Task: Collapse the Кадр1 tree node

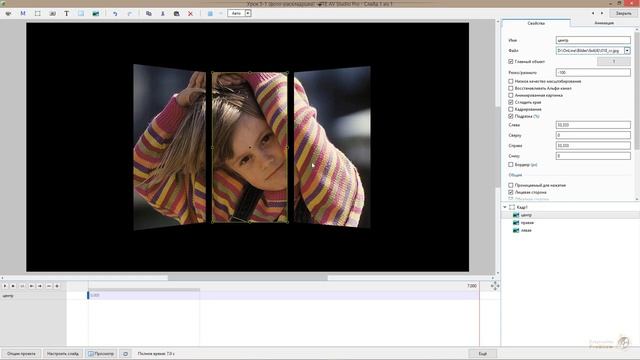Action: [505, 207]
